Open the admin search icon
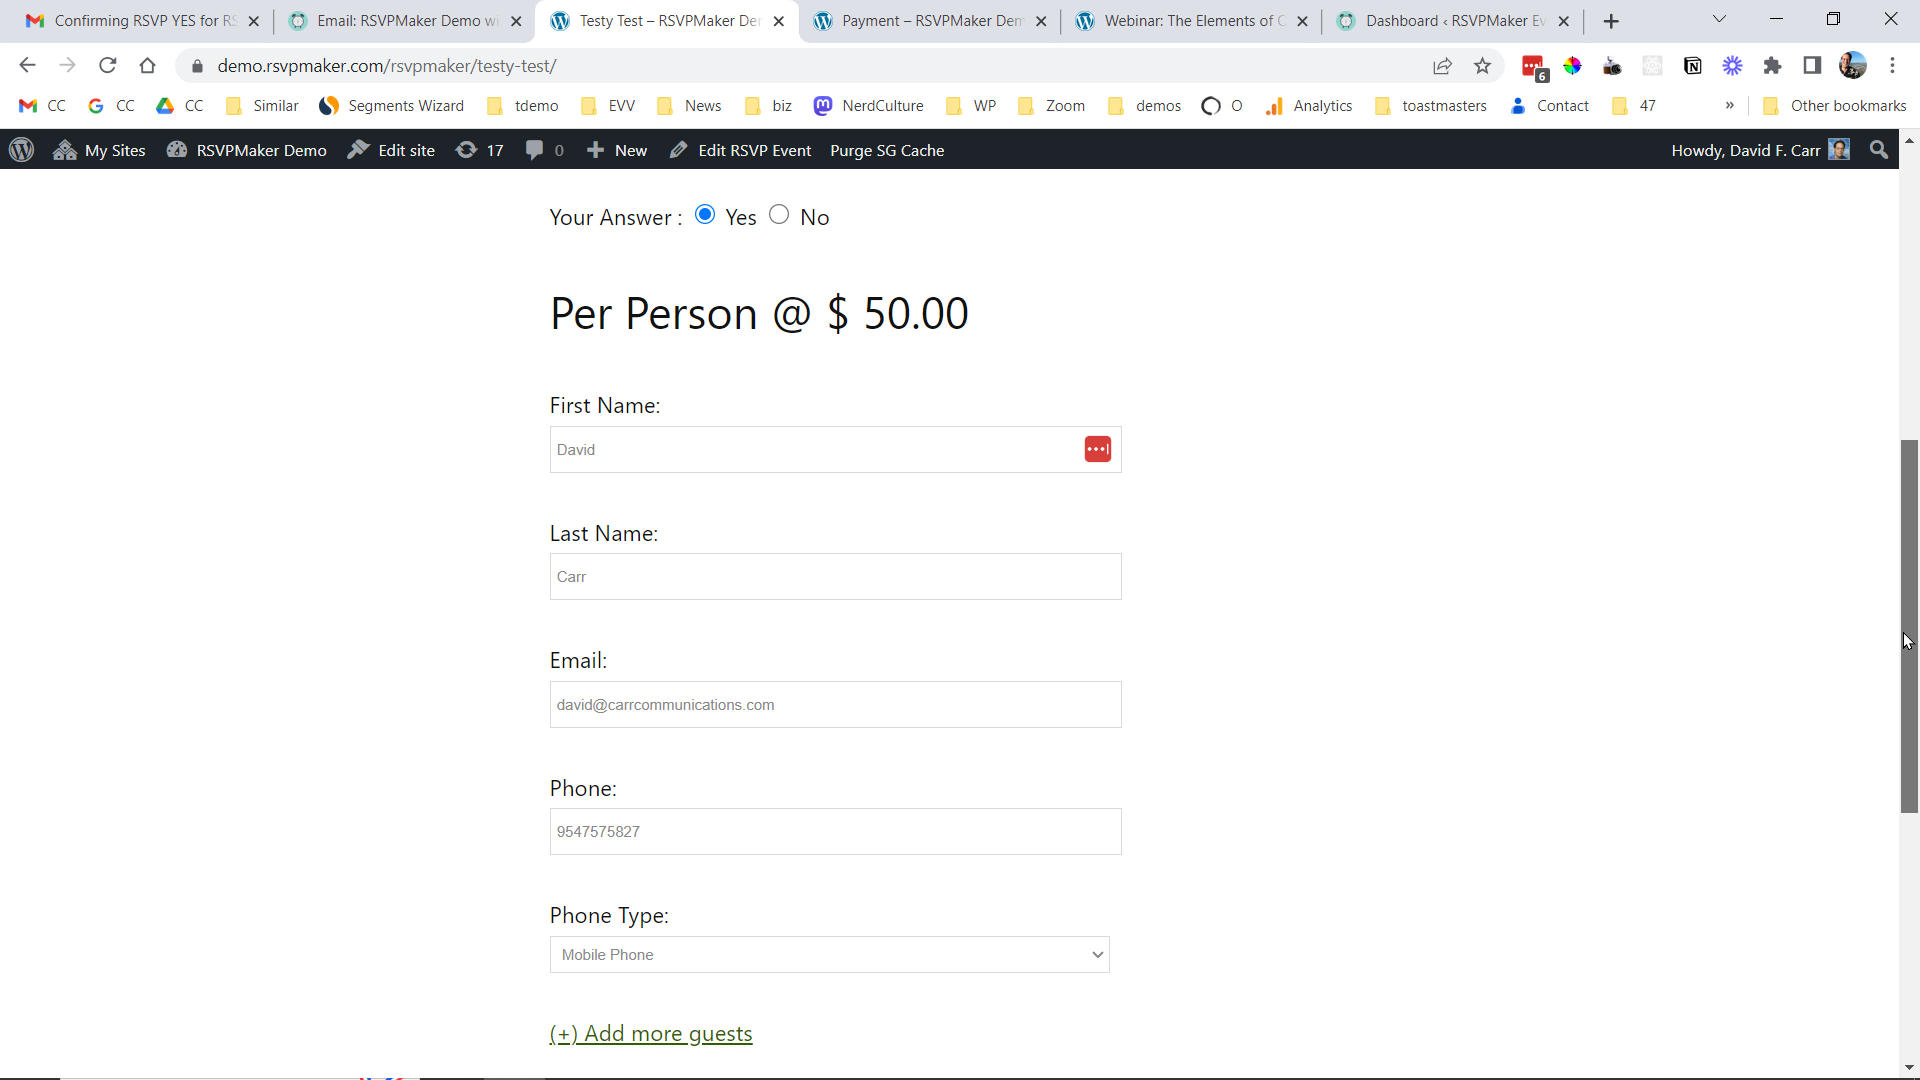 coord(1878,150)
